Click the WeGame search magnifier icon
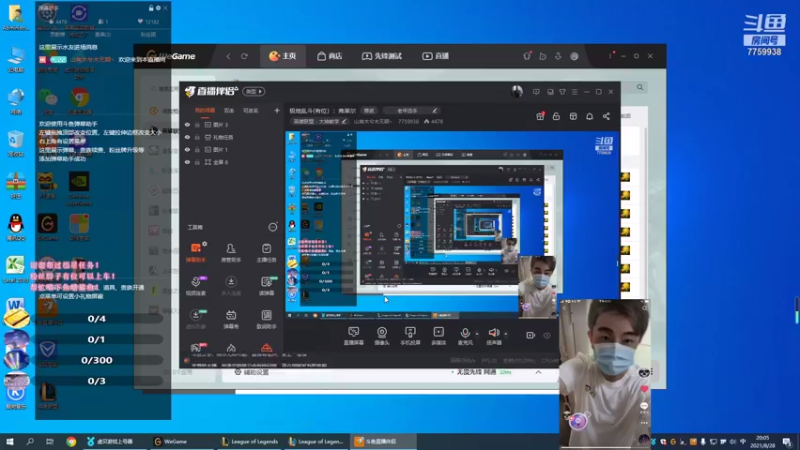The height and width of the screenshot is (450, 800). [x=640, y=87]
